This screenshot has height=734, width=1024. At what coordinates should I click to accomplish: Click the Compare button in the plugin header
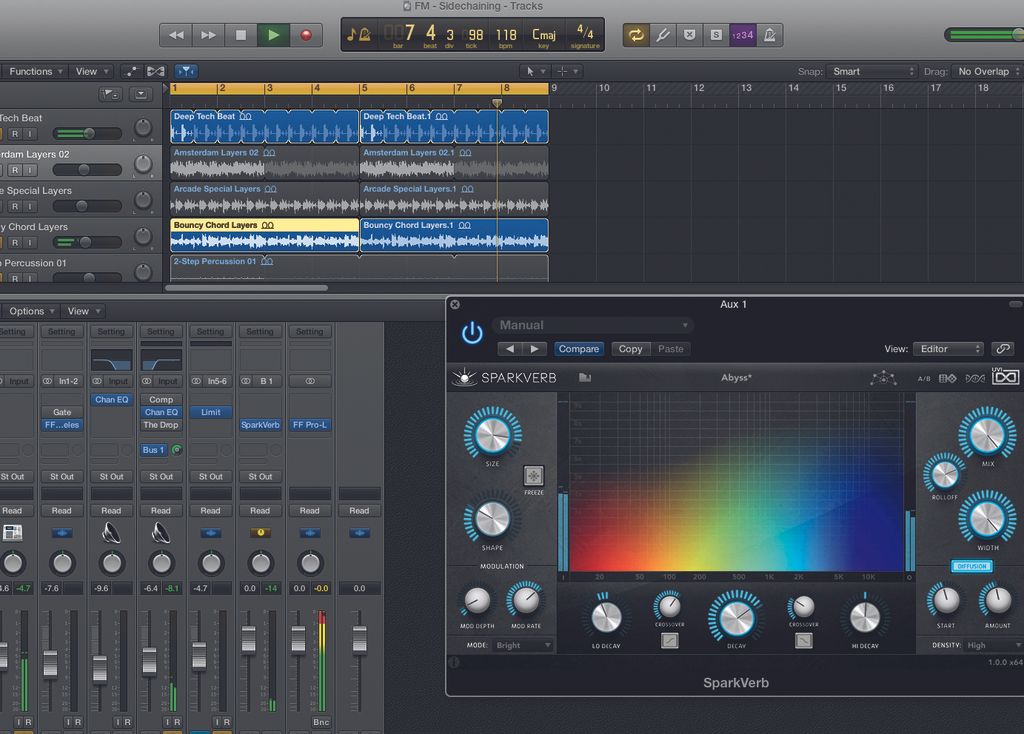click(579, 349)
